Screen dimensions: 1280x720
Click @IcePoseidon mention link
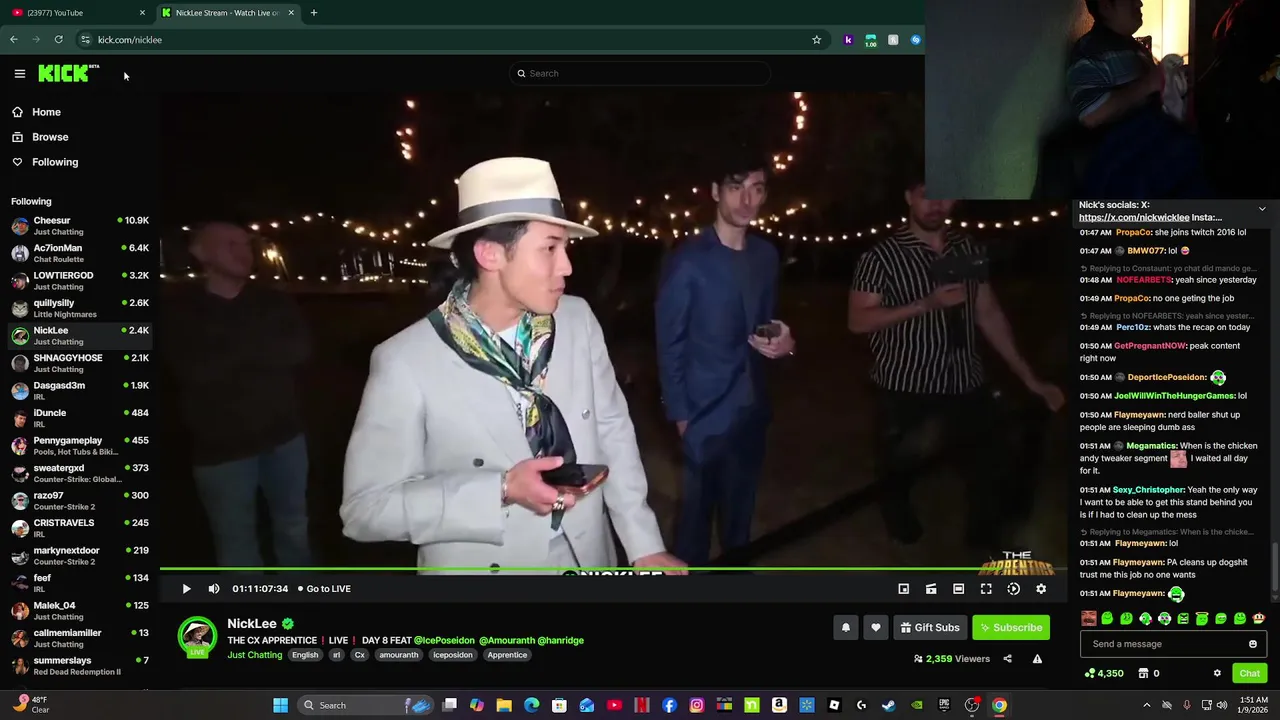pyautogui.click(x=444, y=640)
